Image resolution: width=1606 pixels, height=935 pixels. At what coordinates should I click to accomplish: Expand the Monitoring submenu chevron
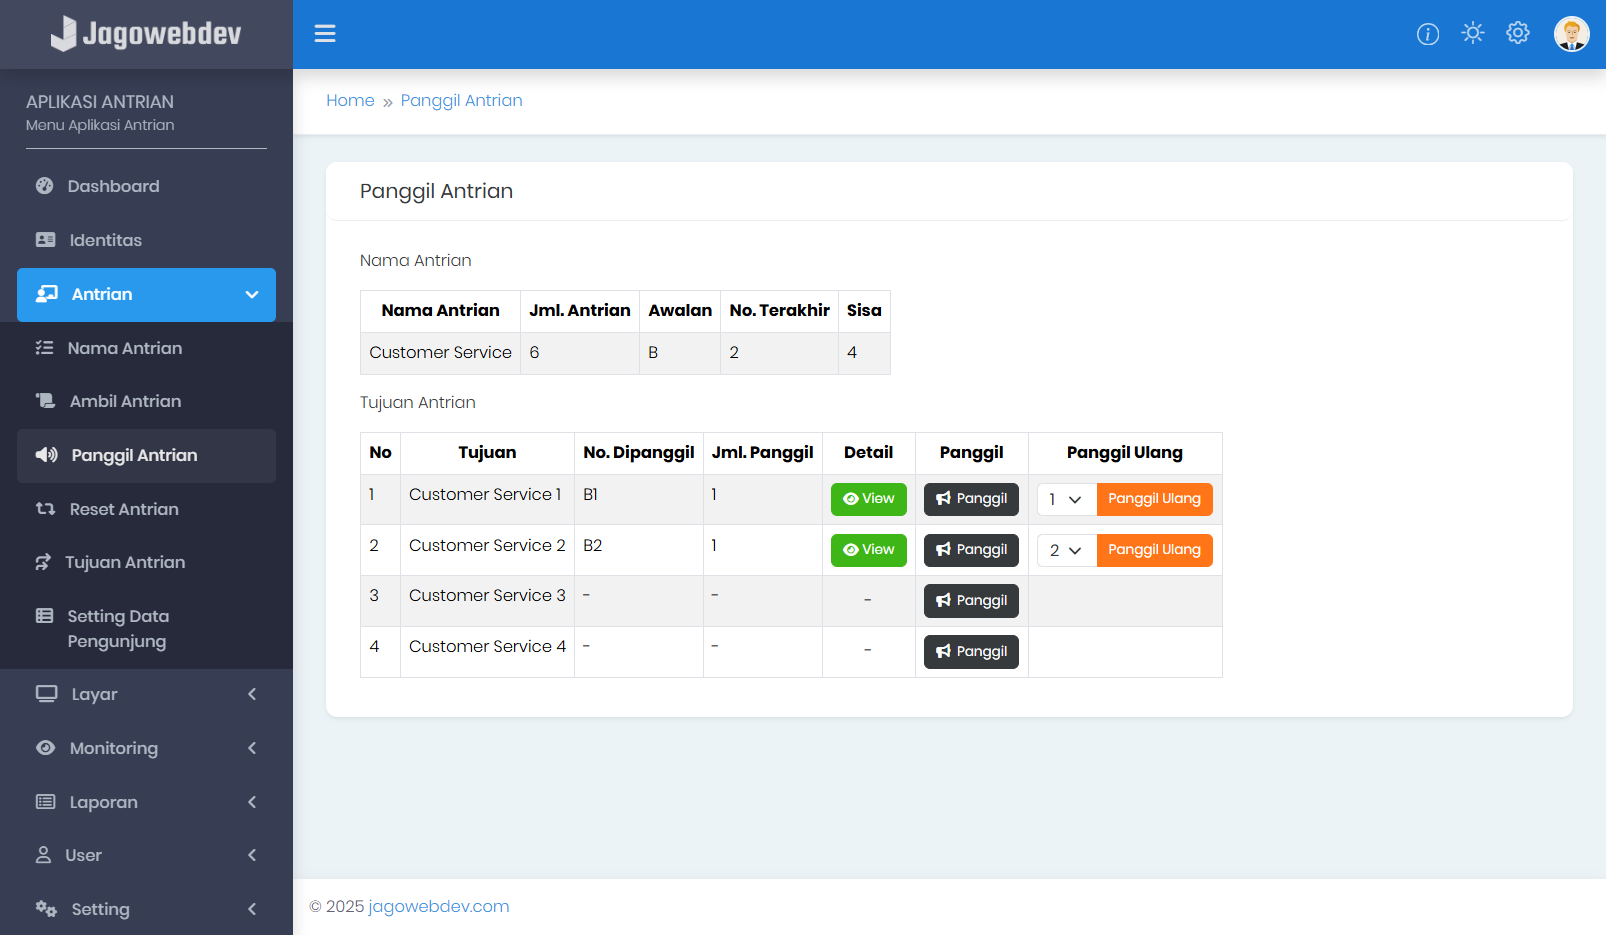coord(252,748)
